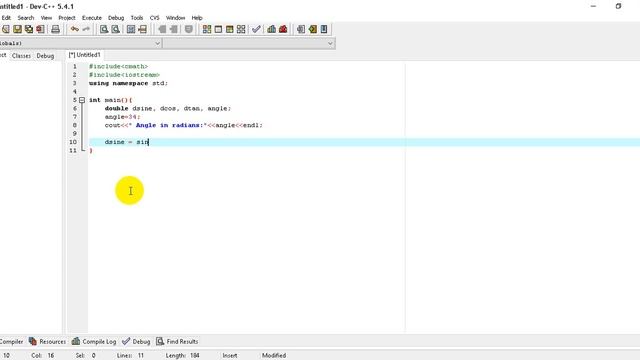Click the grey door toolbar icon
The width and height of the screenshot is (640, 360).
pyautogui.click(x=301, y=29)
